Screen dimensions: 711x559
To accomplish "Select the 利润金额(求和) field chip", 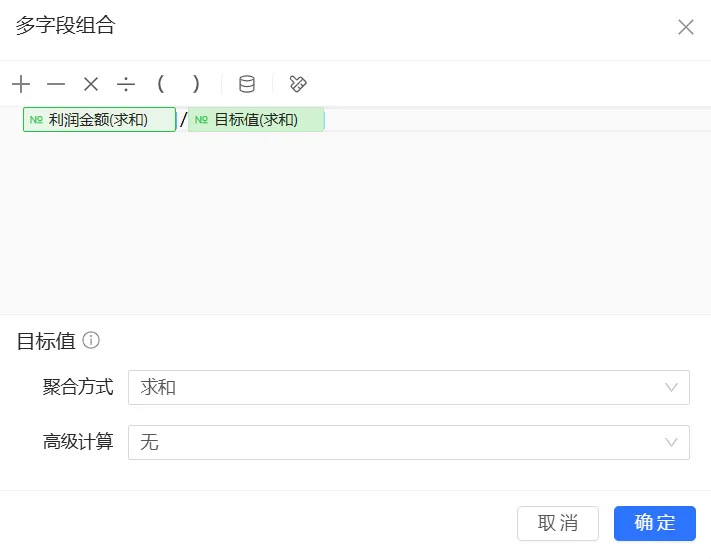I will 99,120.
